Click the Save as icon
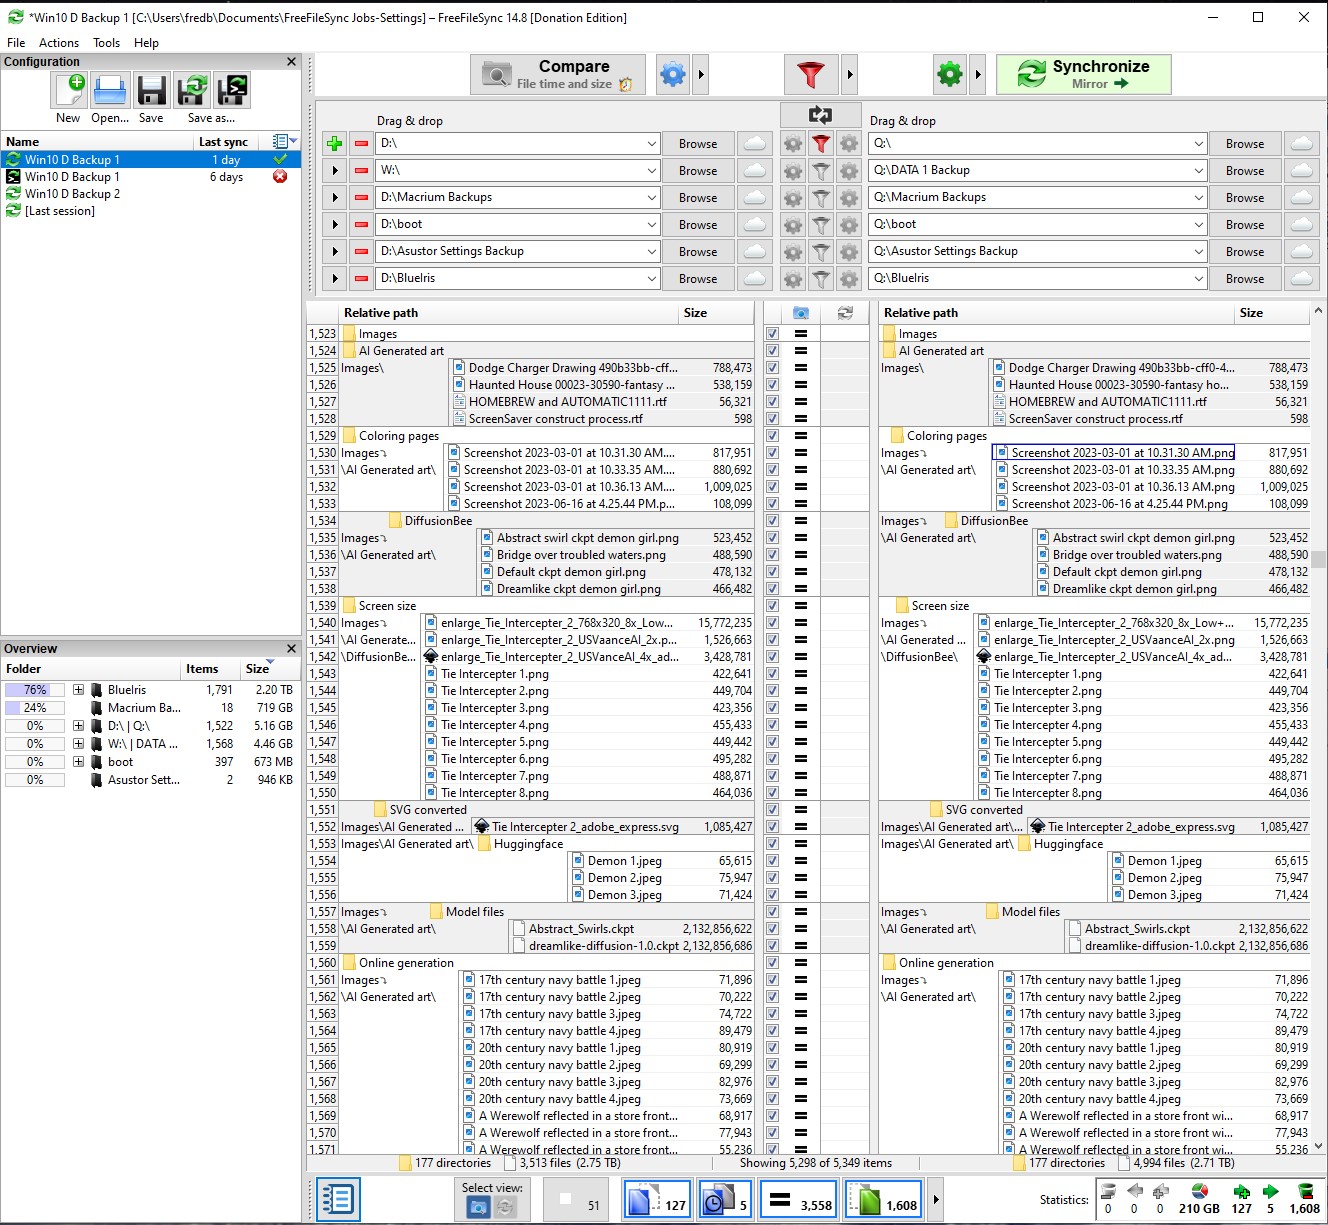 192,91
